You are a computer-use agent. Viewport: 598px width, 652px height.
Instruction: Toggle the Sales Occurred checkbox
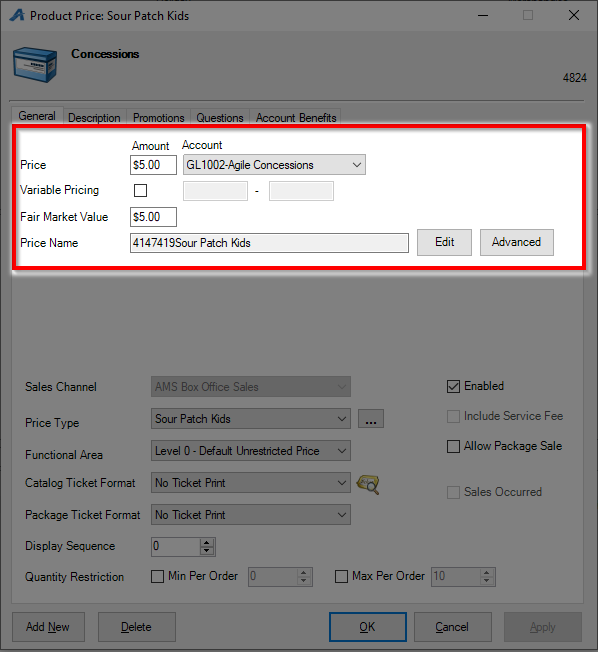tap(453, 492)
